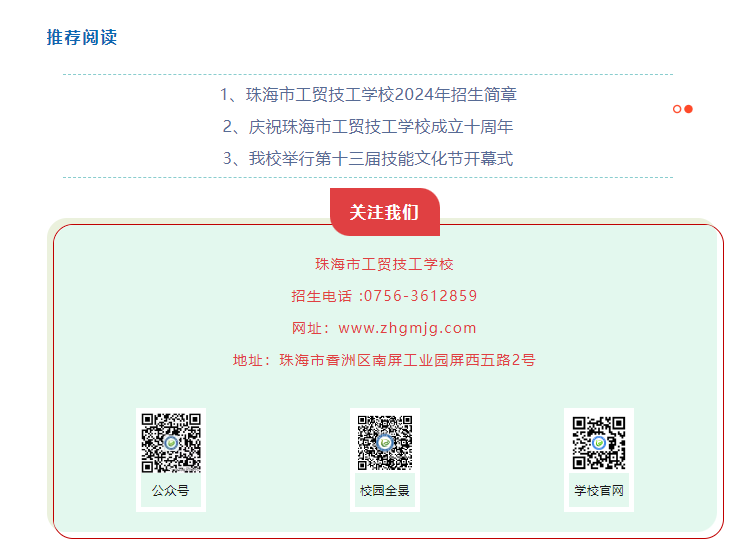Click the logo in the 校园全景 QR code center
This screenshot has width=748, height=554.
(x=385, y=443)
